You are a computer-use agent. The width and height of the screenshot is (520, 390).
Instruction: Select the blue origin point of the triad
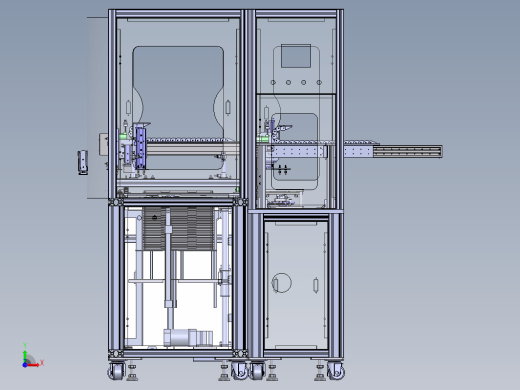click(x=25, y=365)
